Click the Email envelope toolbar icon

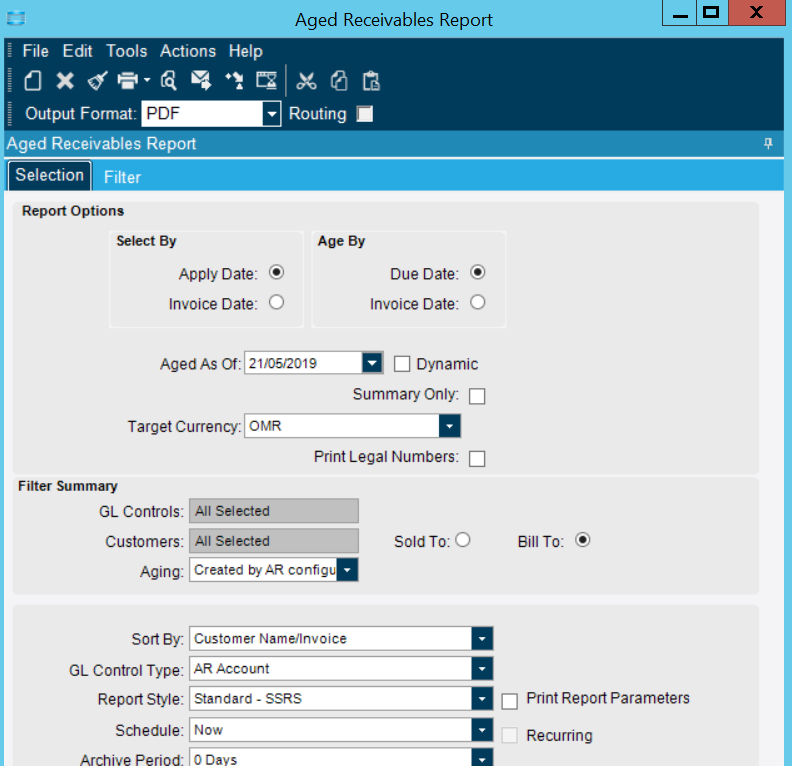pyautogui.click(x=201, y=82)
